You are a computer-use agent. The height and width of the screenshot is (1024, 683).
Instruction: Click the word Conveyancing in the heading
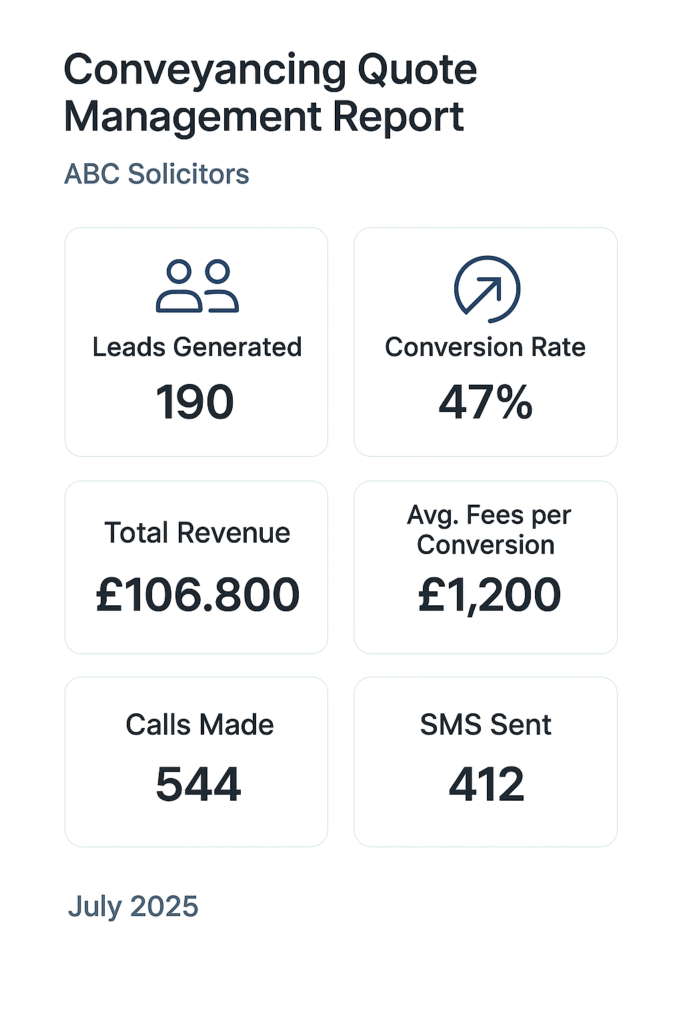point(205,71)
